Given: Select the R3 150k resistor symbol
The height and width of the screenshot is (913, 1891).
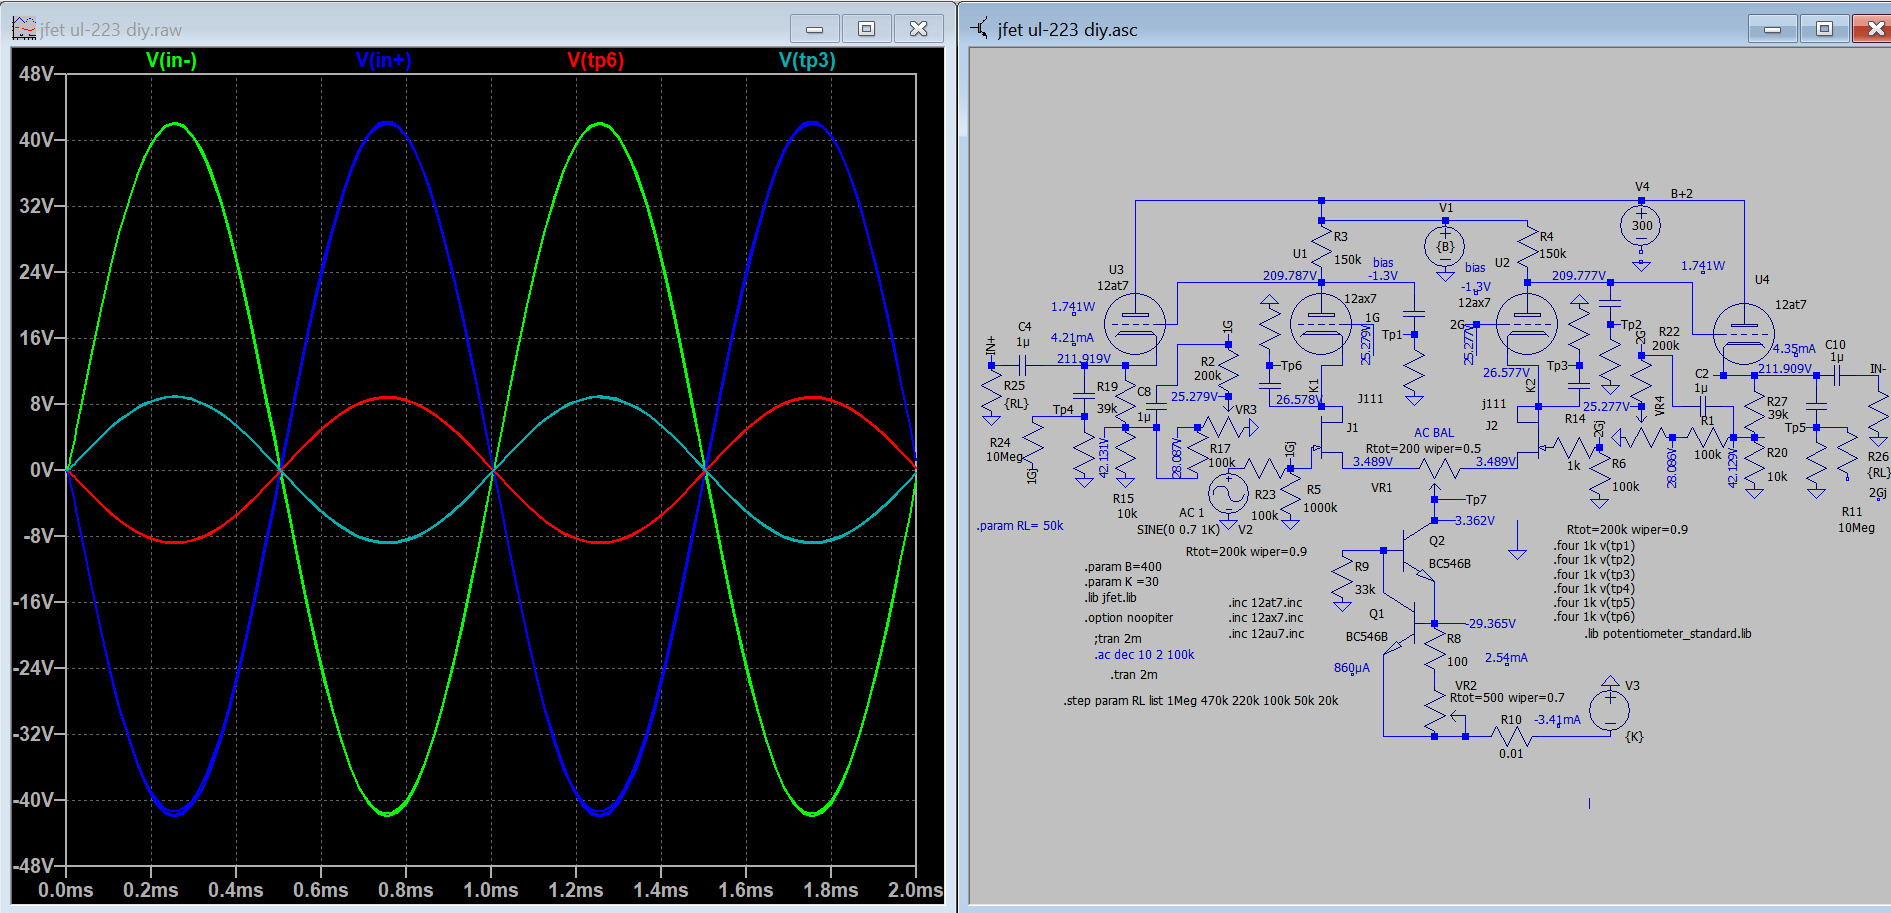Looking at the screenshot, I should 1322,248.
